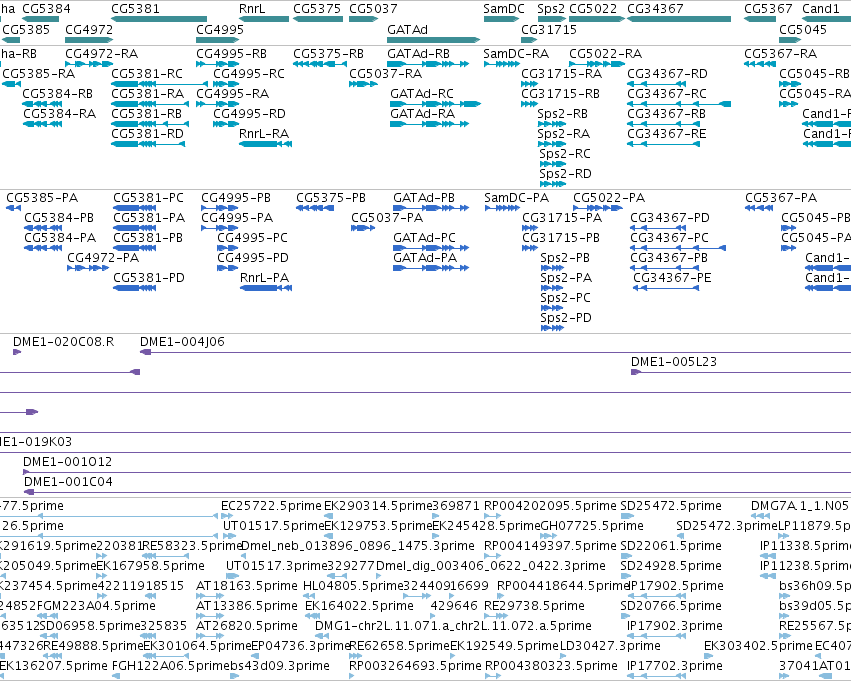Select transcript Sps2-RB

562,114
